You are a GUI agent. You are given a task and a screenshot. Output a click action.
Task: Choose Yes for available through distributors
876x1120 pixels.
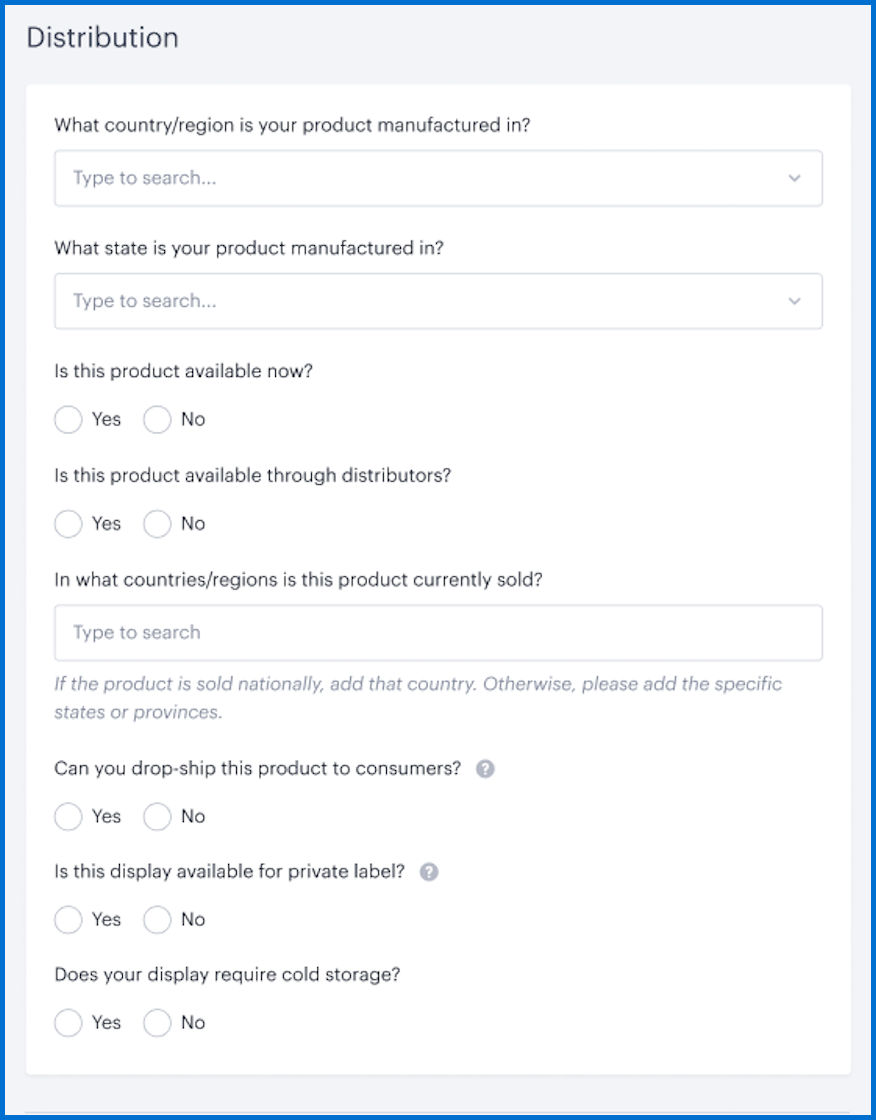click(68, 524)
